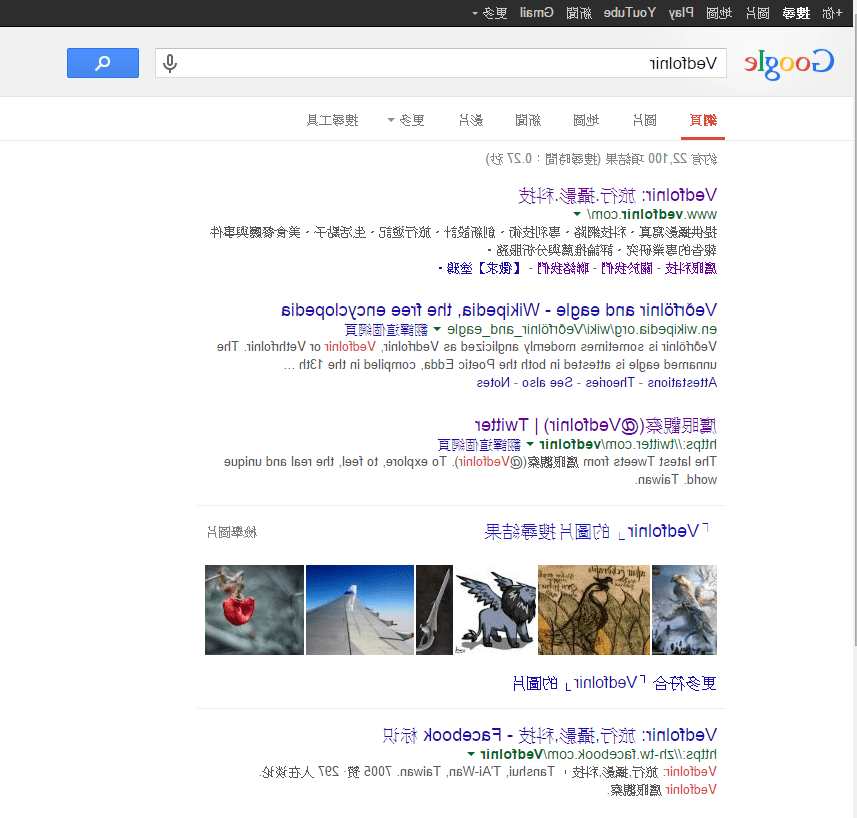The width and height of the screenshot is (857, 818).
Task: Open the narrow dark blade image thumbnail
Action: tap(435, 610)
